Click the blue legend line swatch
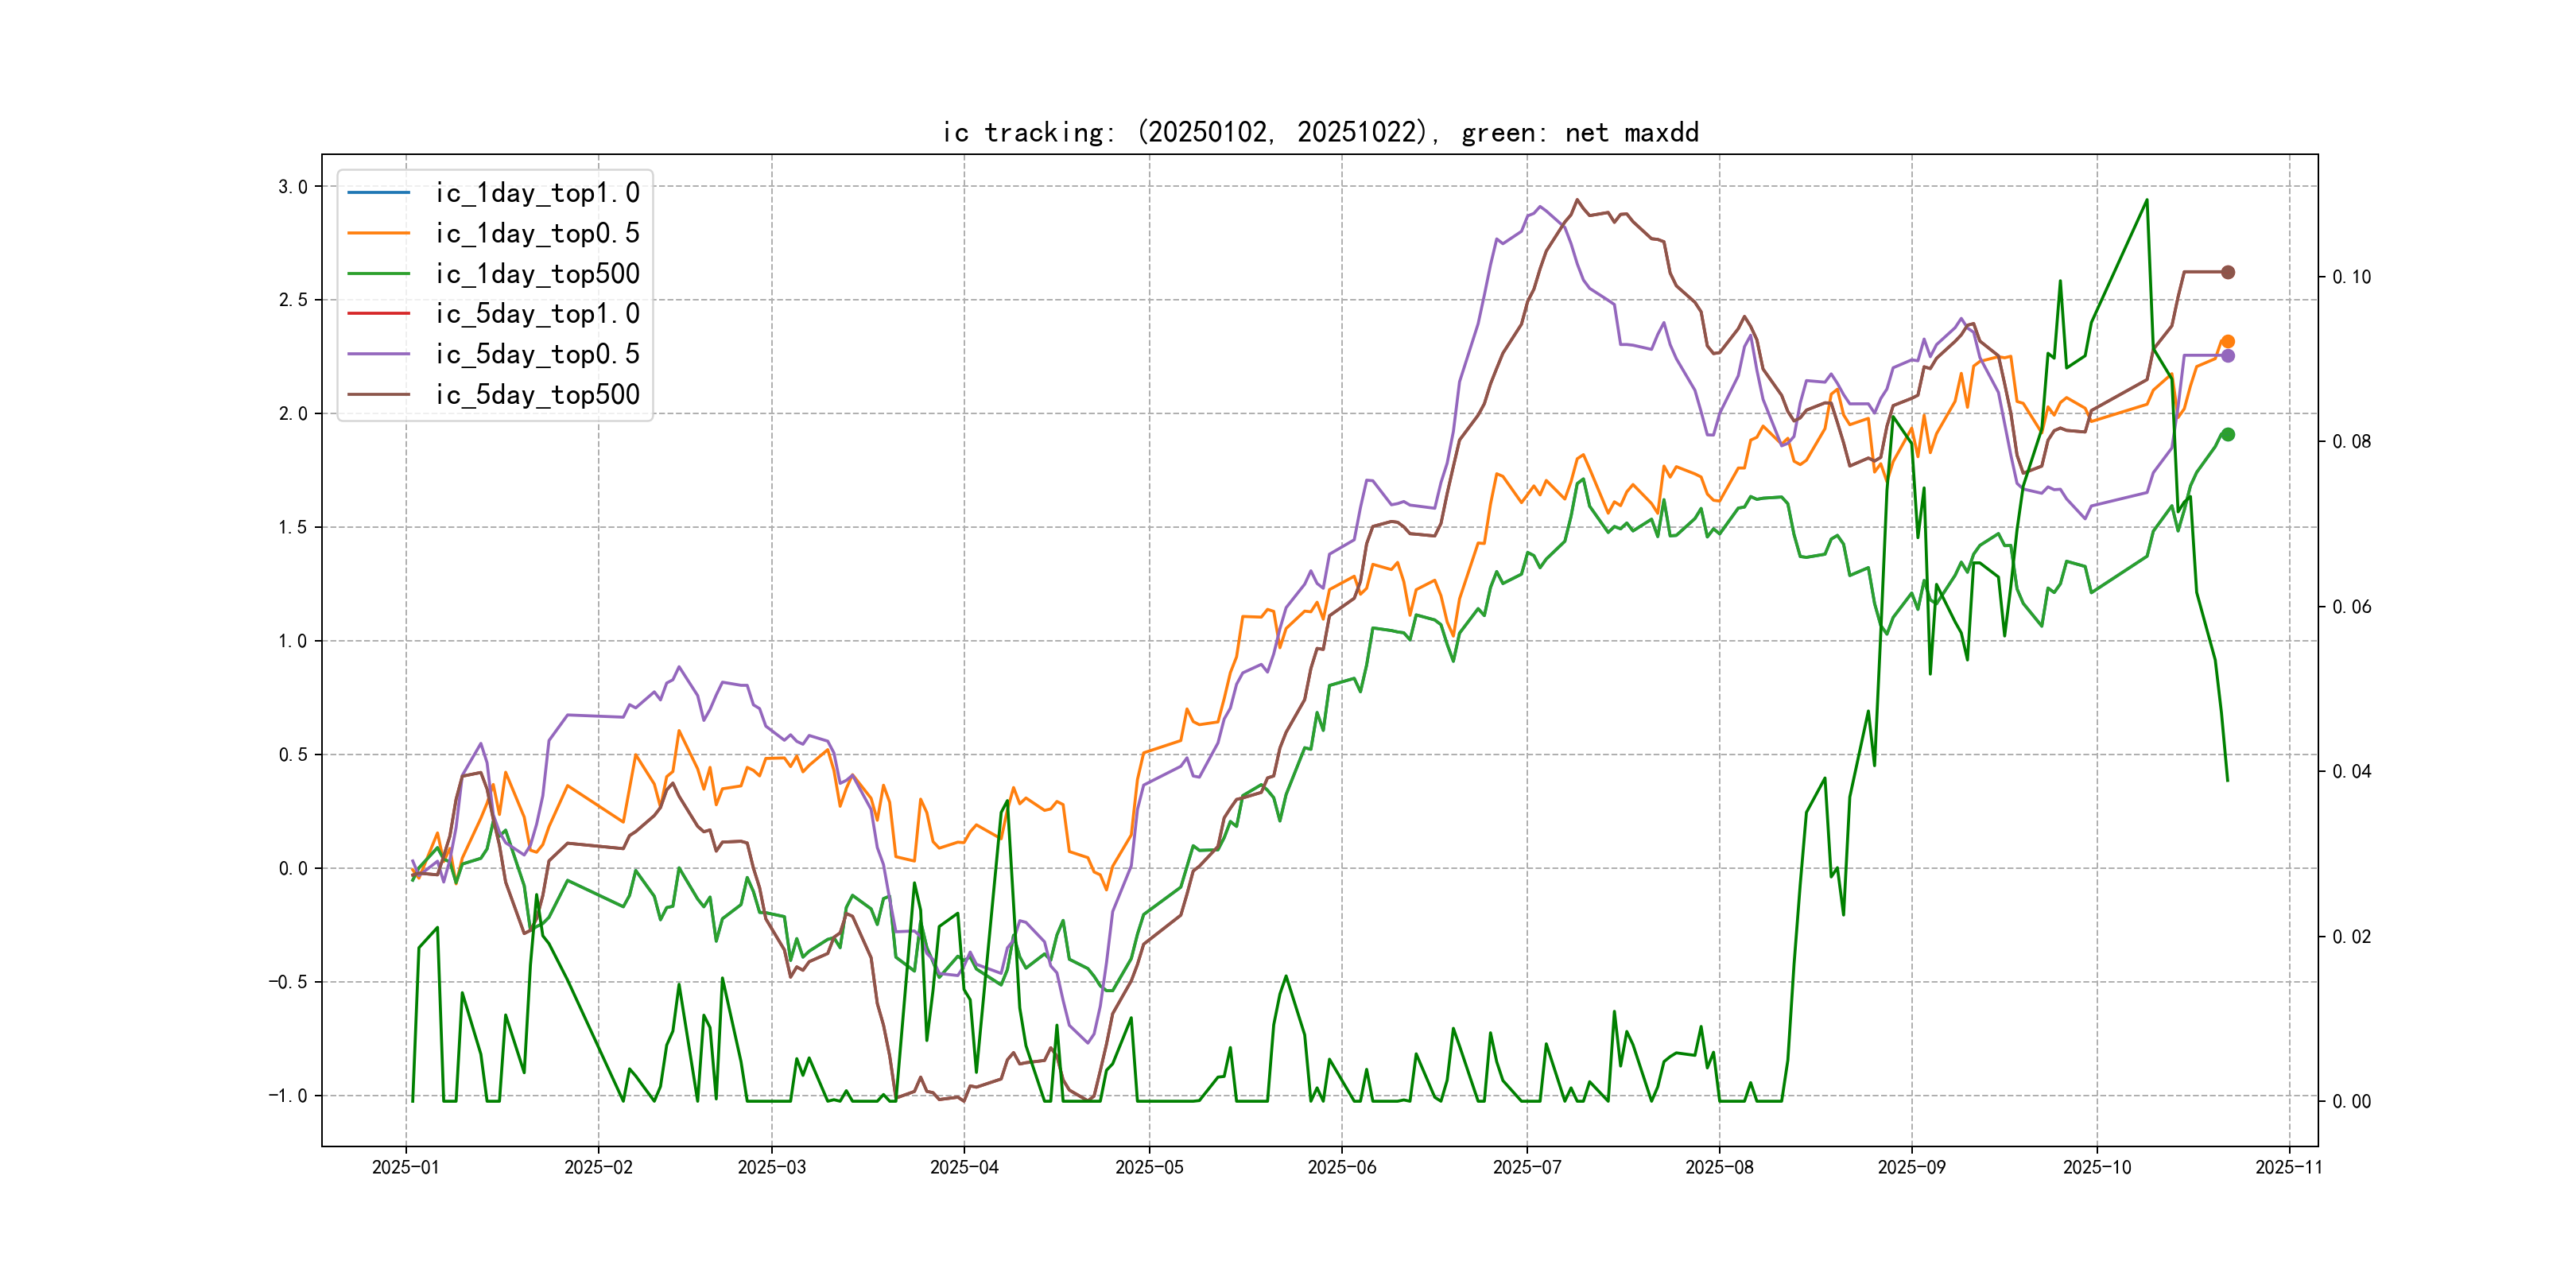The width and height of the screenshot is (2576, 1288). [379, 192]
